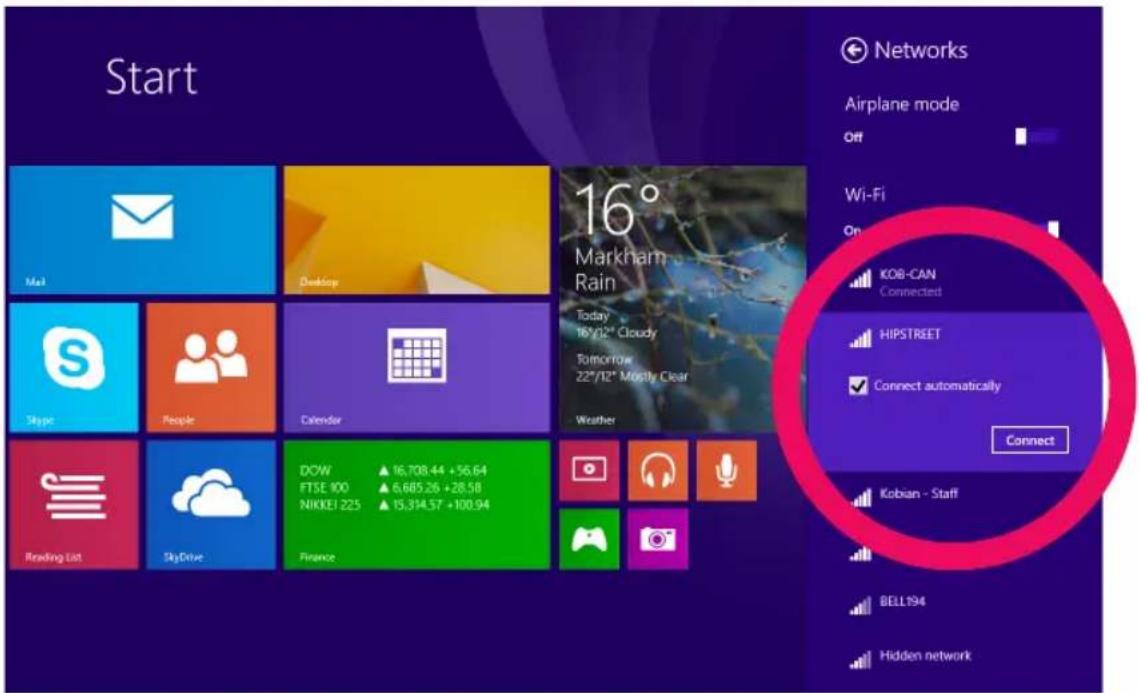Click the Airplane mode label
This screenshot has height=693, width=1139.
click(x=901, y=105)
